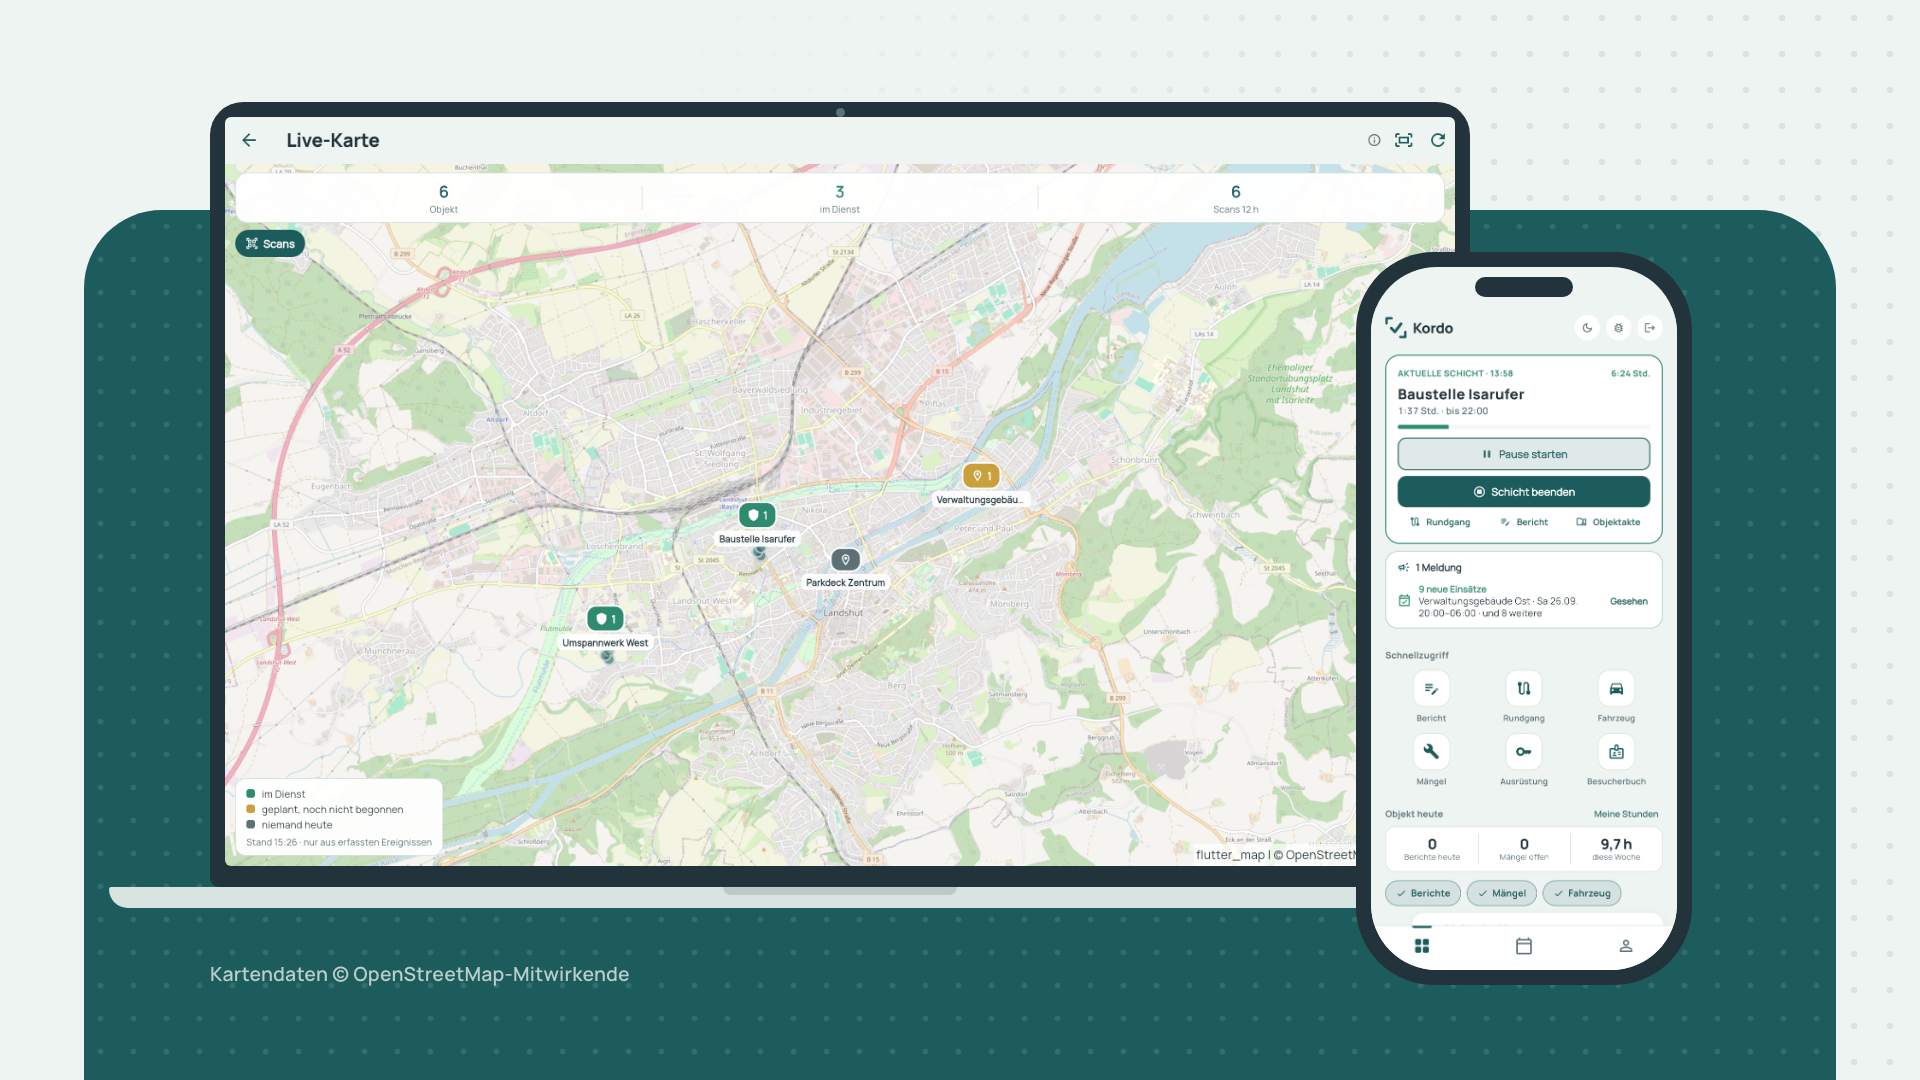This screenshot has width=1920, height=1080.
Task: Open Objektakte link in shift card
Action: (x=1608, y=522)
